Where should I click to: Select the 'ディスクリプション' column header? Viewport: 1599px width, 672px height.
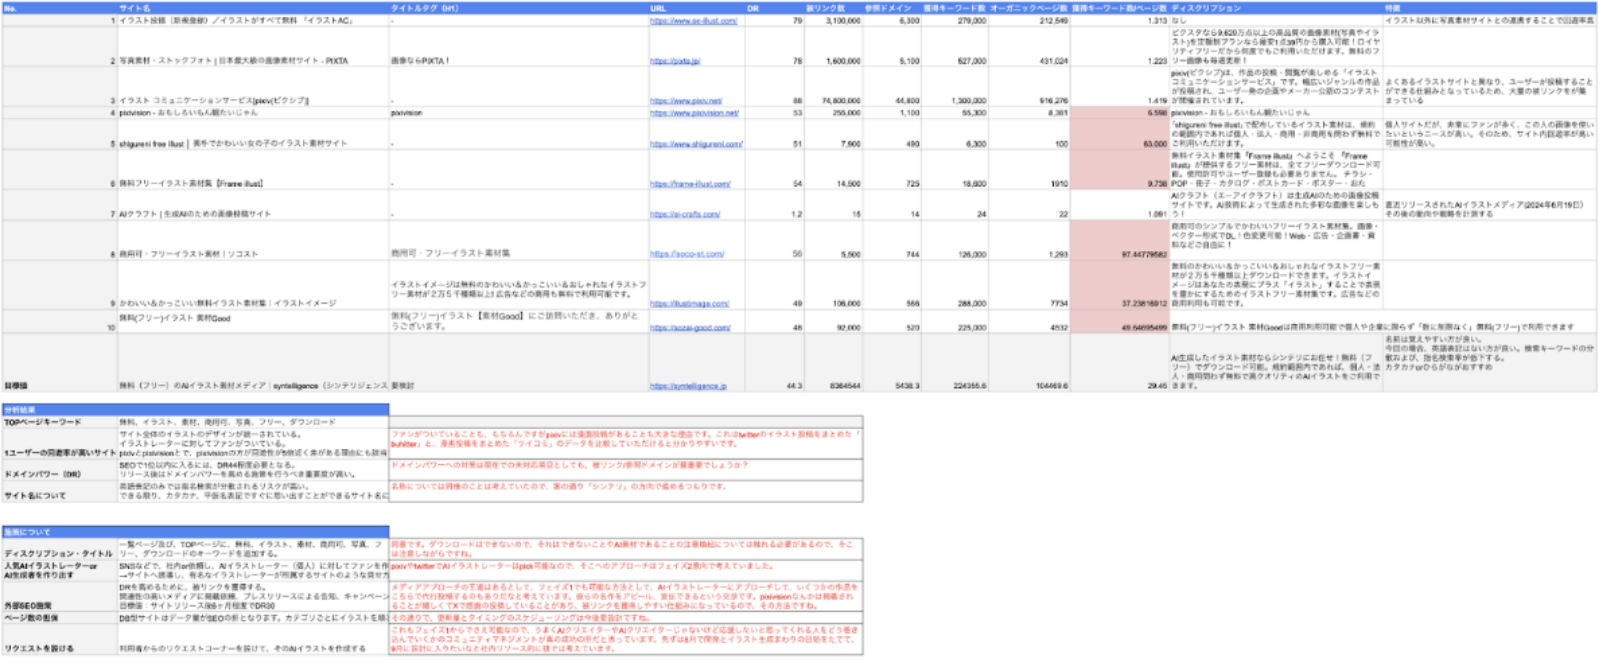coord(1276,8)
